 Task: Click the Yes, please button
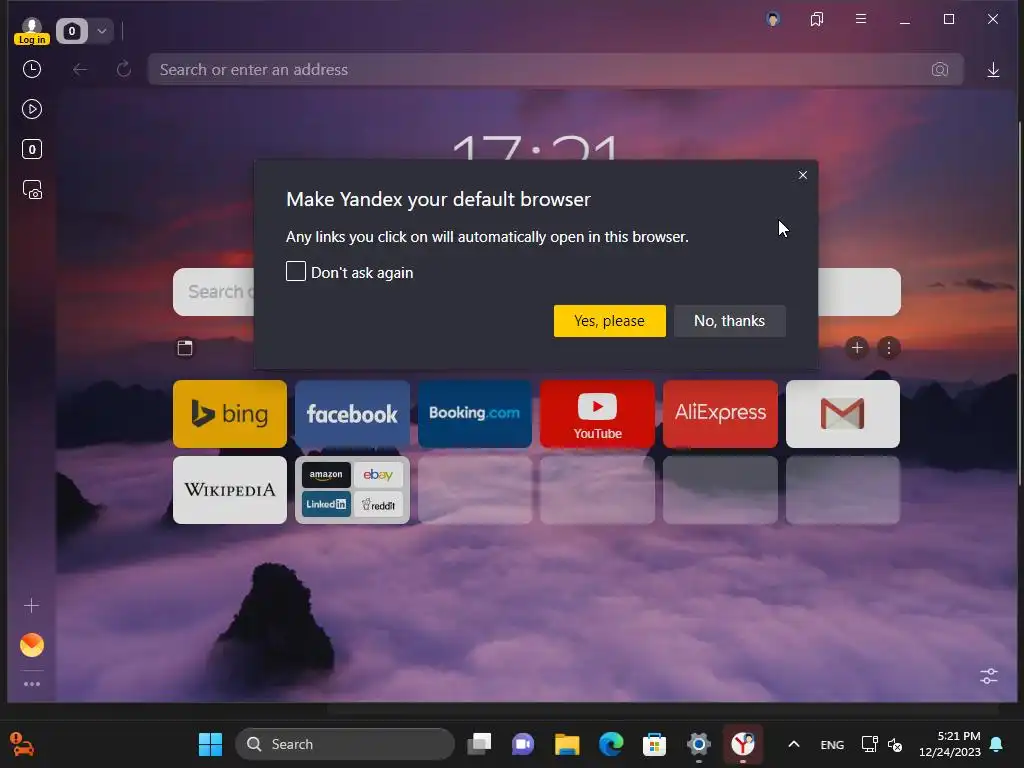pos(609,321)
